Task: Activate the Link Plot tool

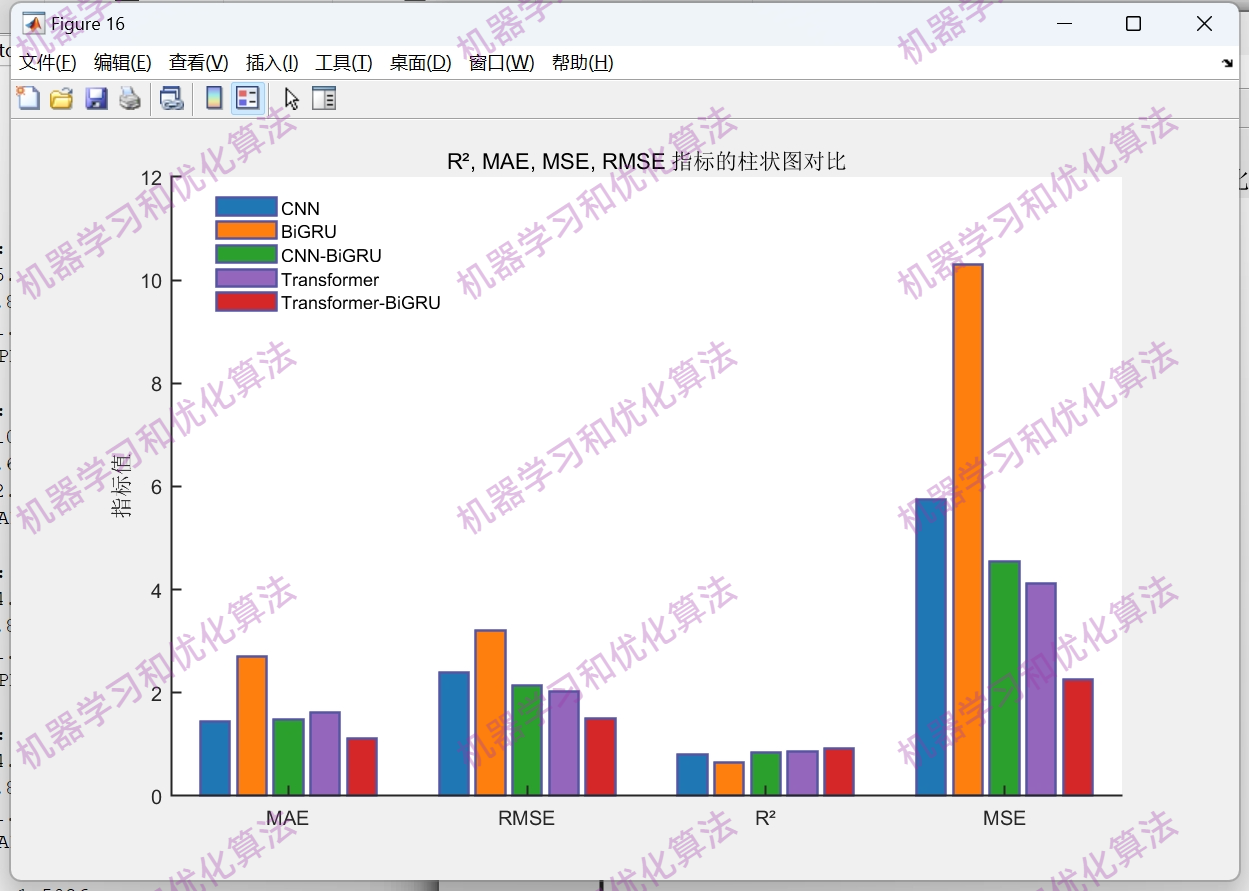Action: (x=171, y=97)
